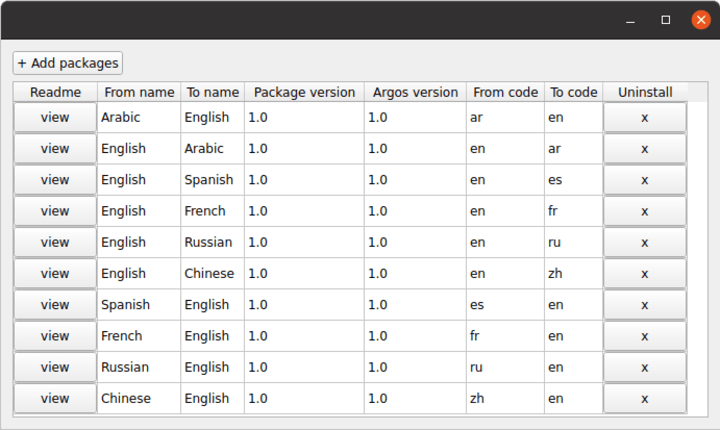720x430 pixels.
Task: Uninstall the English to Spanish package
Action: pyautogui.click(x=645, y=180)
